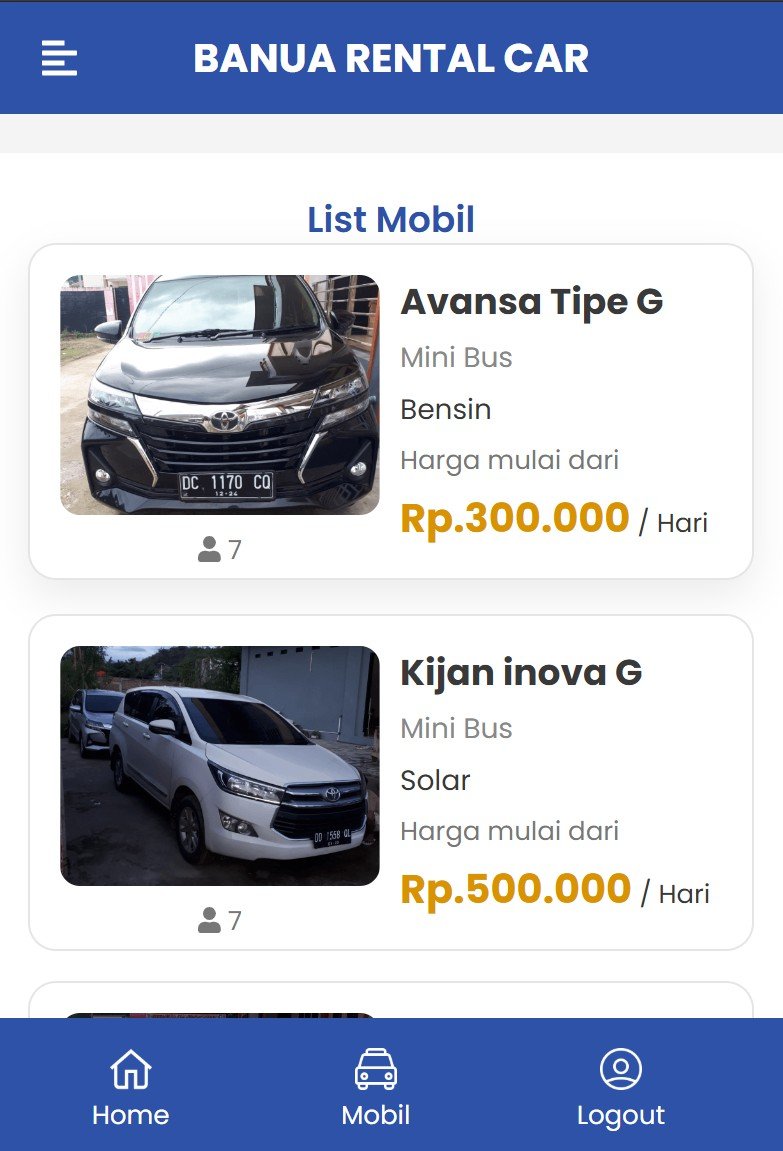This screenshot has width=783, height=1151.
Task: Click the white Innova car photo
Action: [x=220, y=766]
